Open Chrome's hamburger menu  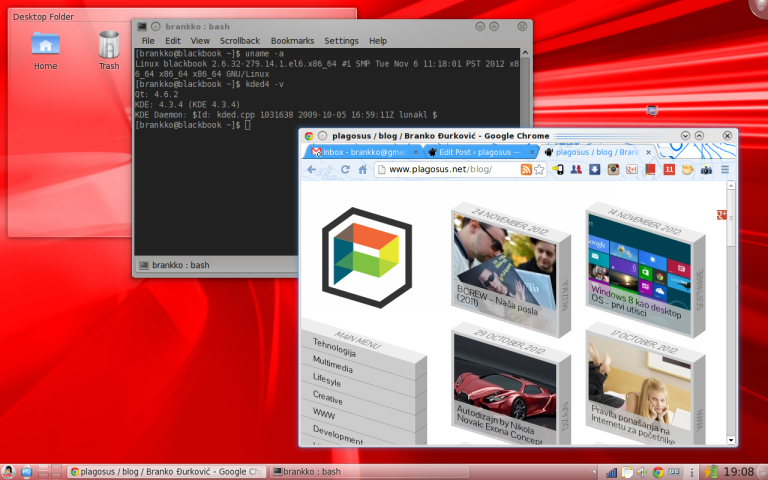tap(725, 169)
